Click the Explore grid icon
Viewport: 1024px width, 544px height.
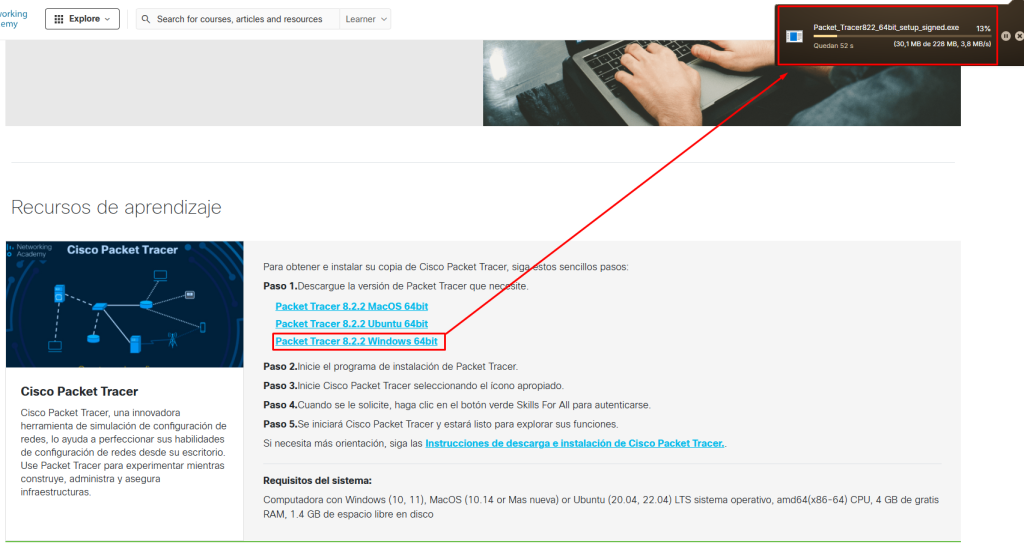point(59,19)
